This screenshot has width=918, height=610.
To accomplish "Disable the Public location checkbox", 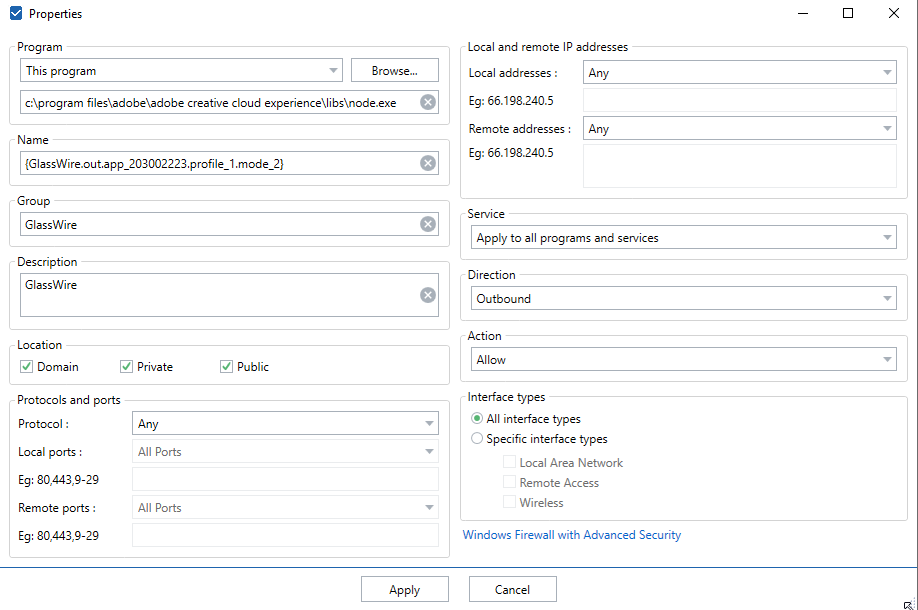I will (227, 367).
